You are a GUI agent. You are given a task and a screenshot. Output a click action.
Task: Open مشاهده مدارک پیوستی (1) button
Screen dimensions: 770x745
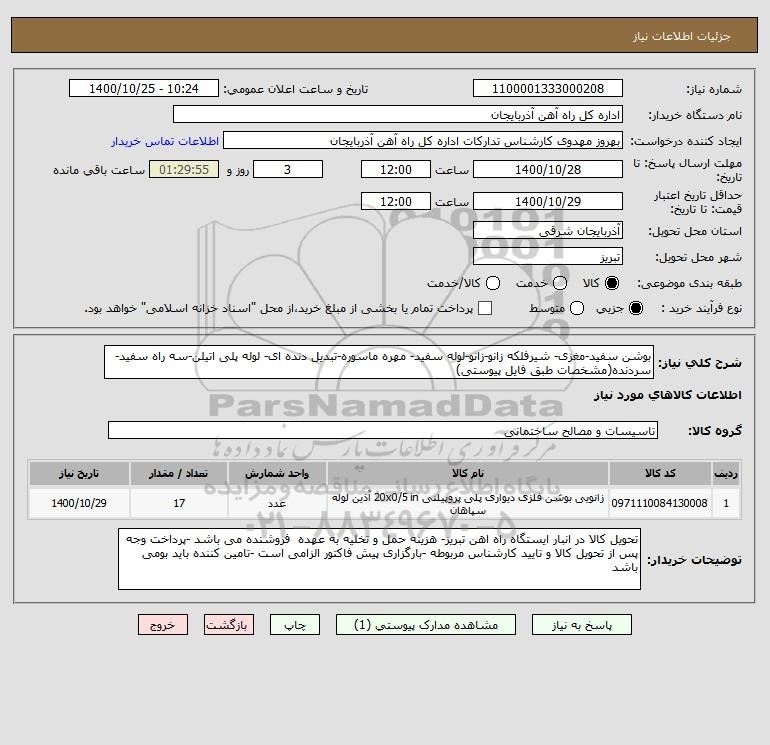(426, 625)
